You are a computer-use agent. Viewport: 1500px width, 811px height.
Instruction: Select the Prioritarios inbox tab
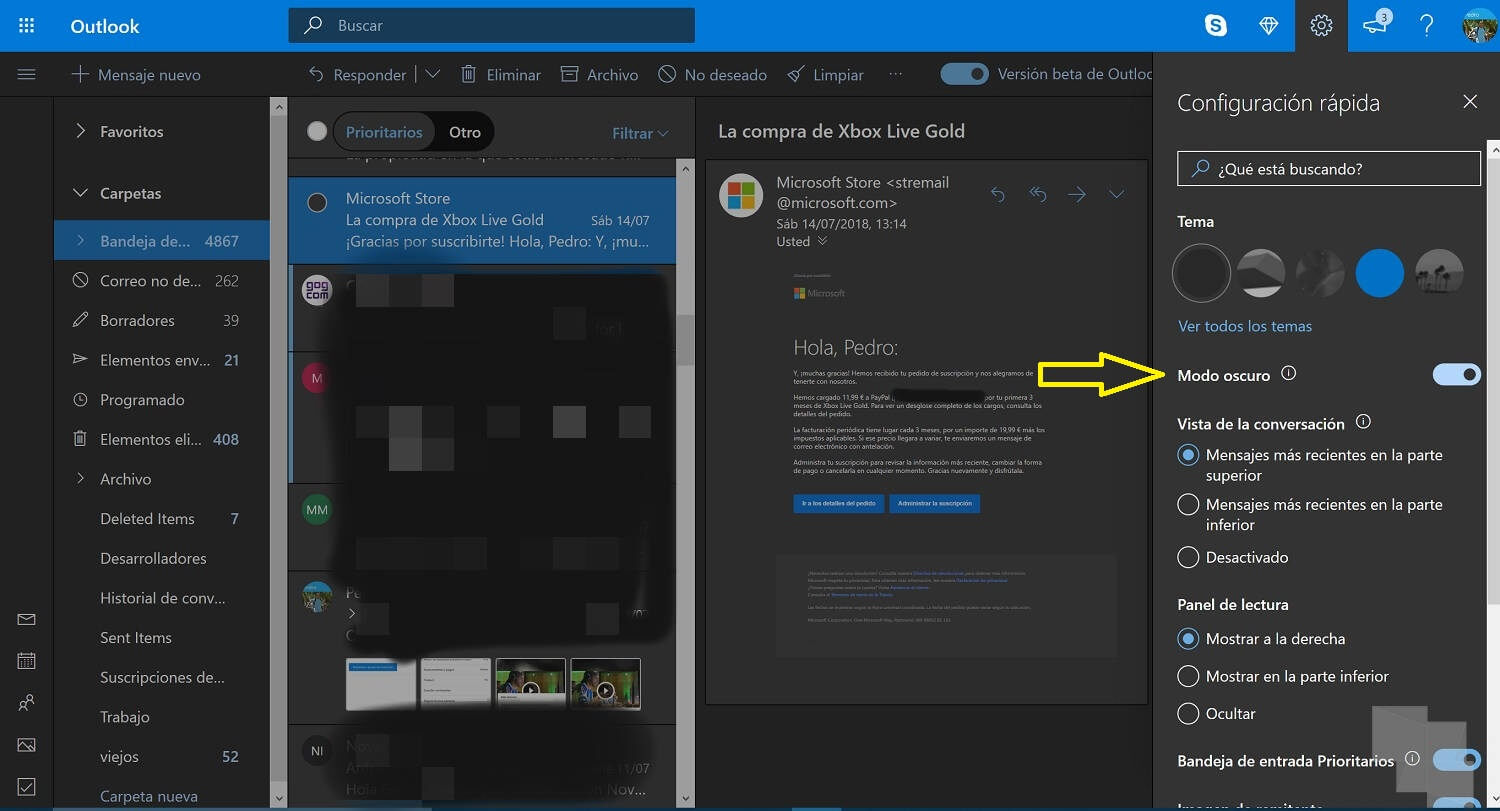point(384,132)
